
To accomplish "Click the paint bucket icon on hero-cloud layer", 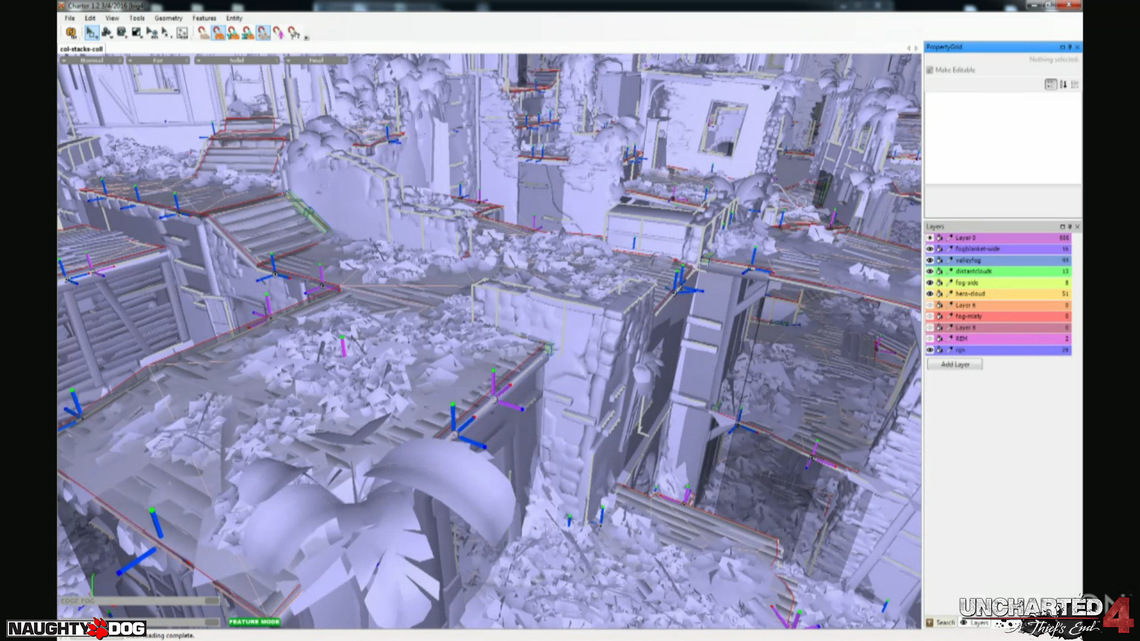I will [x=939, y=294].
